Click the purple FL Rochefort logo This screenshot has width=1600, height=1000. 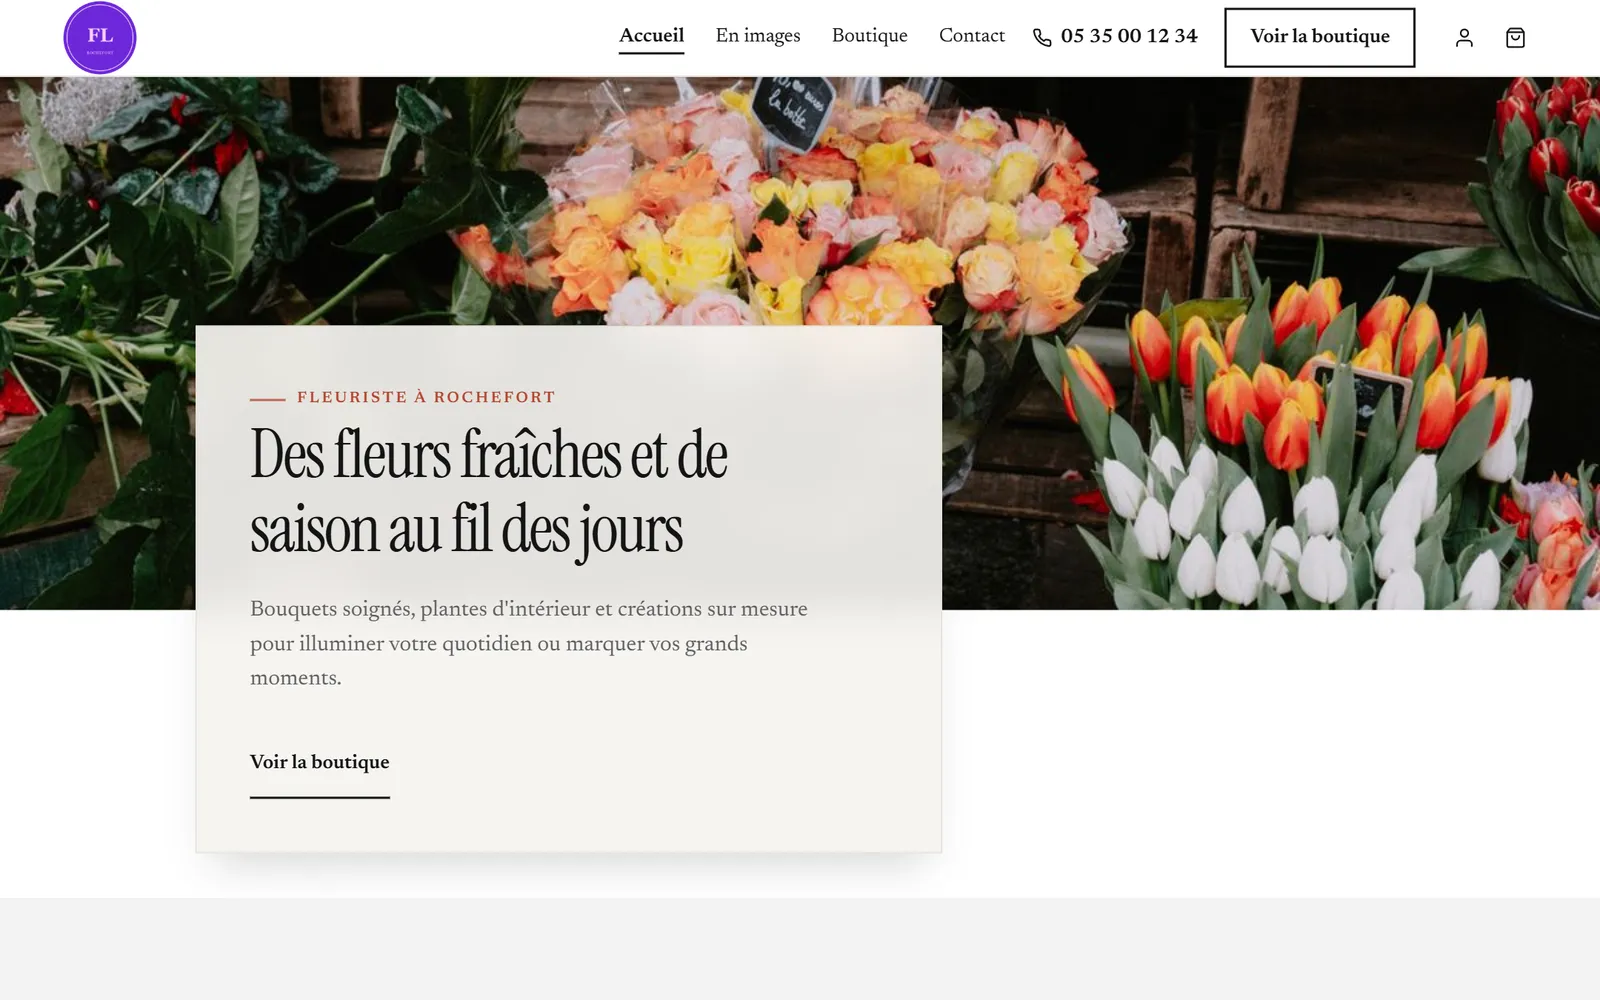click(x=100, y=38)
